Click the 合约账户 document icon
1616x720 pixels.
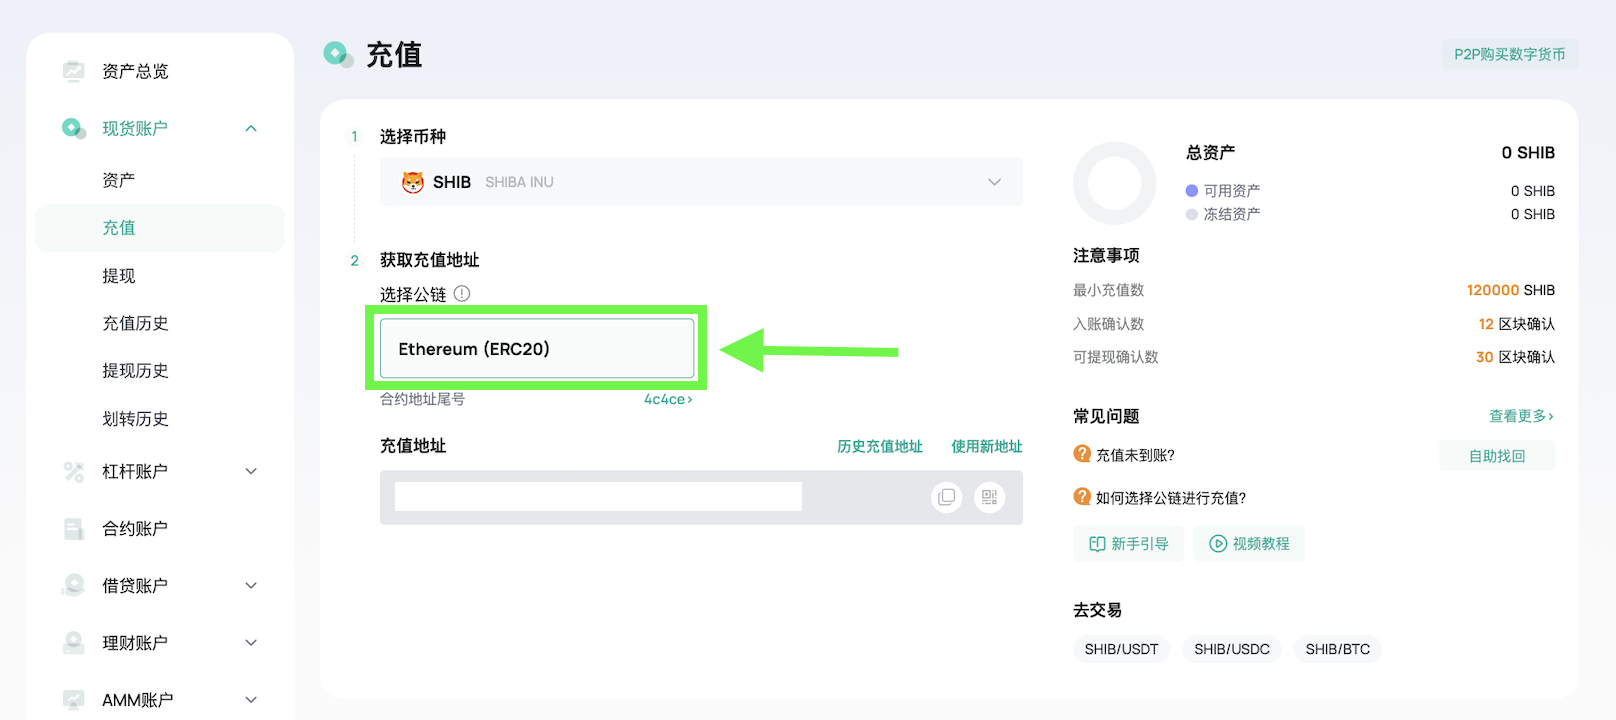pyautogui.click(x=73, y=528)
